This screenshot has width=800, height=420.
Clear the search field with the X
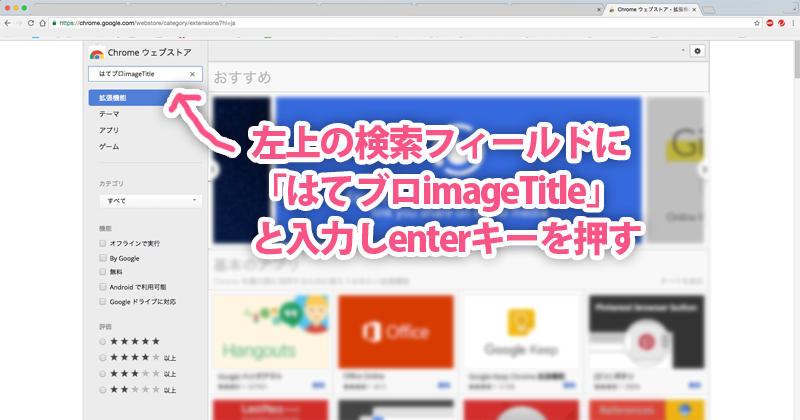(x=192, y=74)
